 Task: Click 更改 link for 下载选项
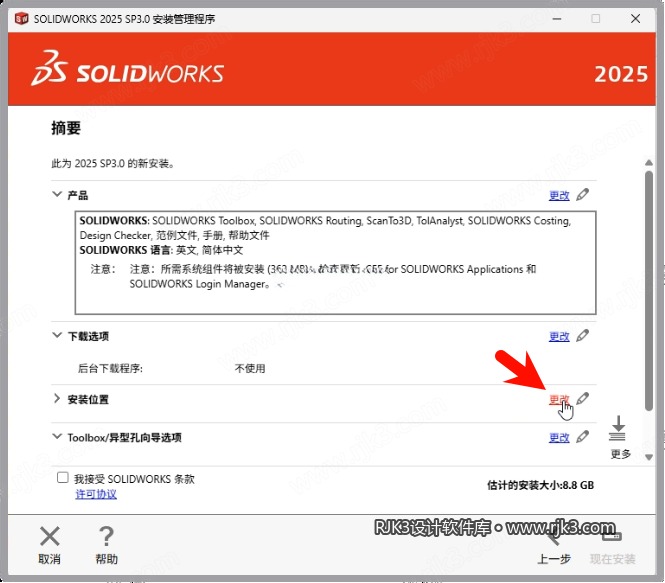click(559, 336)
